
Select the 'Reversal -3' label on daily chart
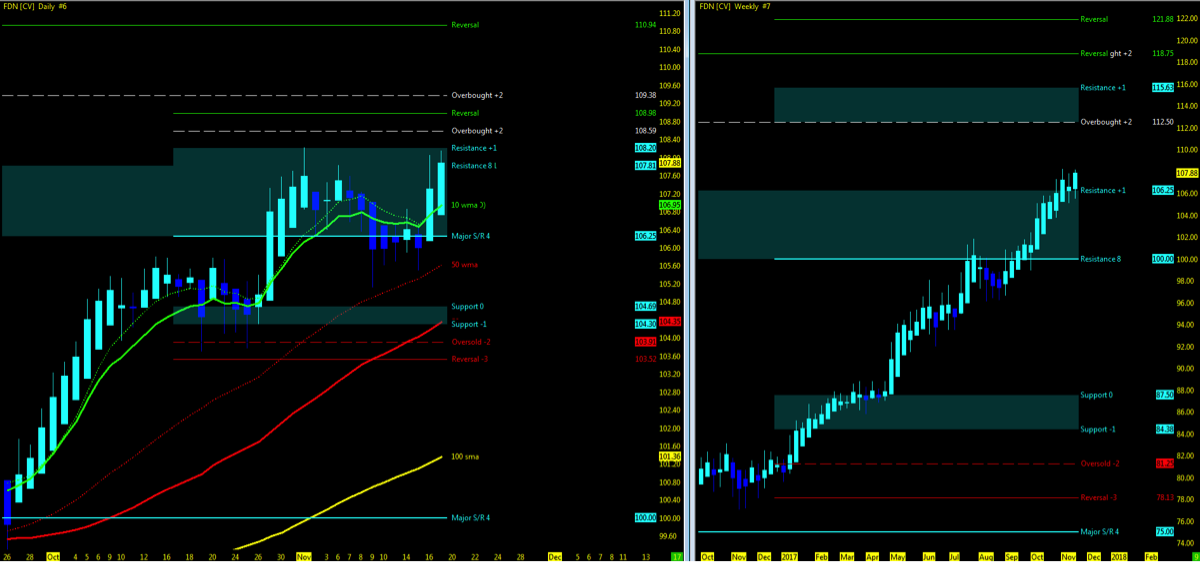click(x=470, y=359)
